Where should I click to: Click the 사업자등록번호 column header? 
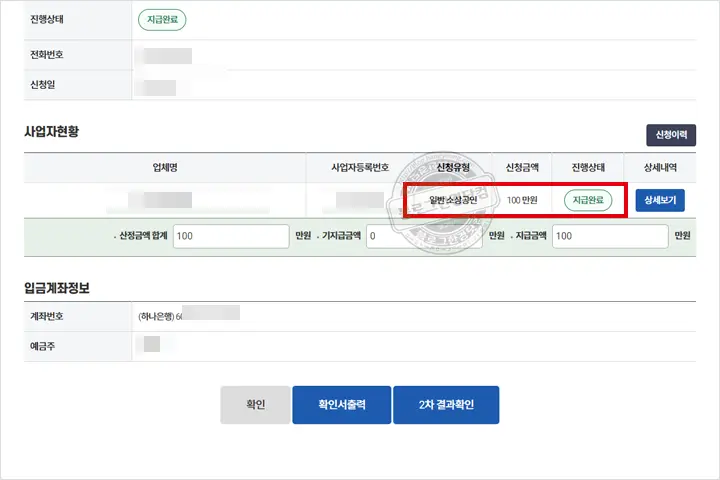click(x=360, y=168)
